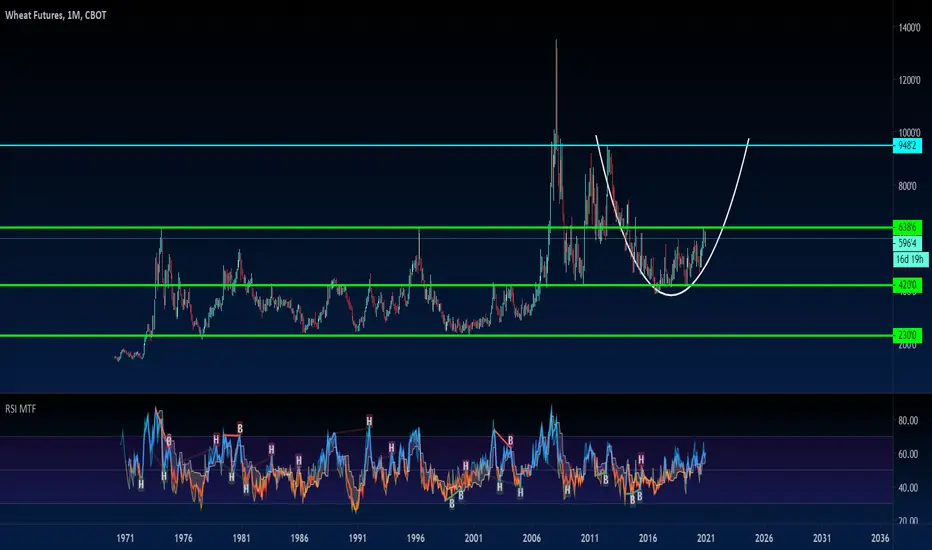
Task: Select the green horizontal line at 420'0
Action: point(446,285)
